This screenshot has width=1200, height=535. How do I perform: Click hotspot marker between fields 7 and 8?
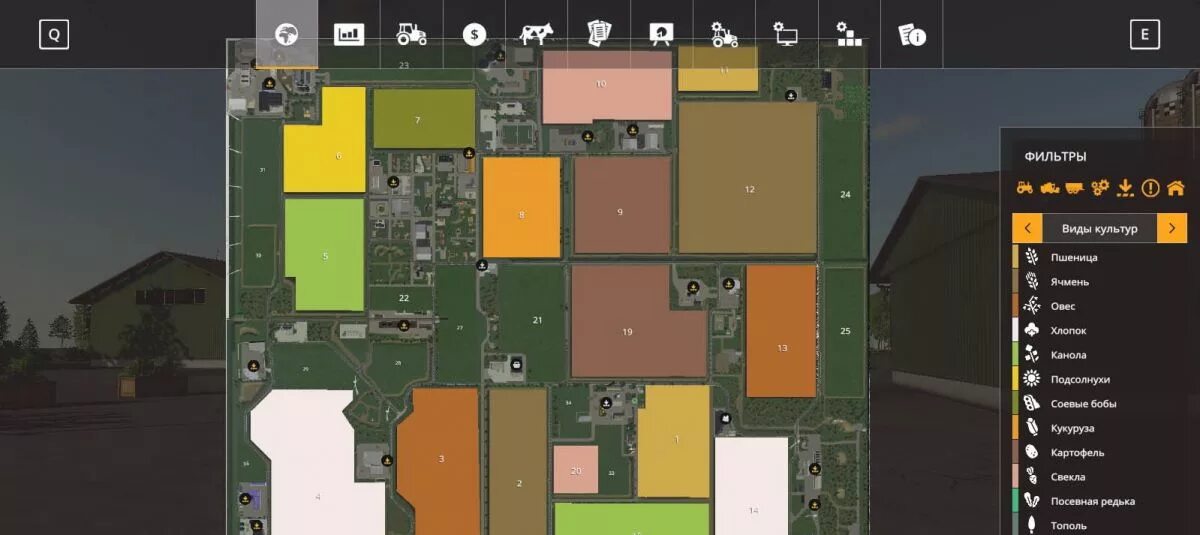point(469,153)
